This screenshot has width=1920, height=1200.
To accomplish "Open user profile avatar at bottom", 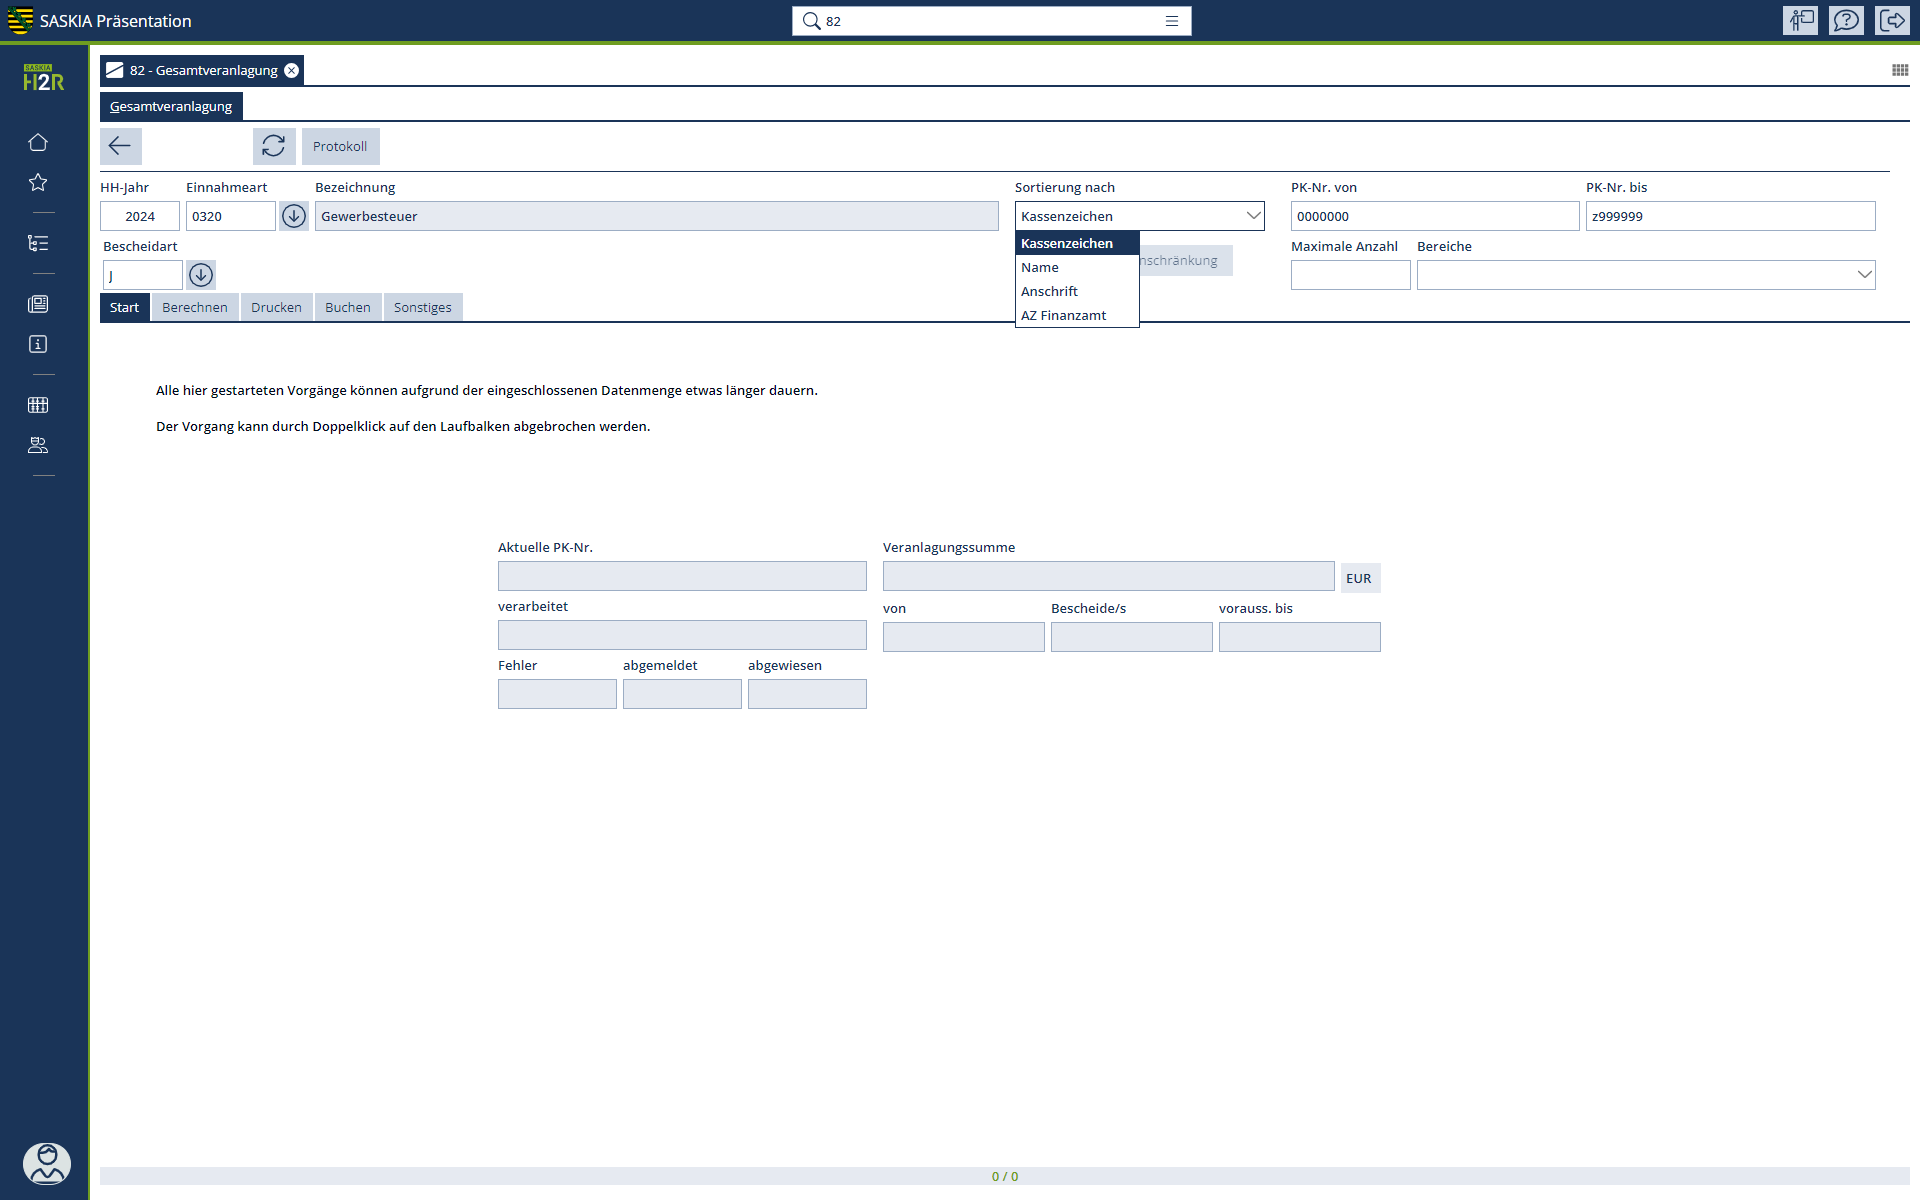I will (x=46, y=1164).
